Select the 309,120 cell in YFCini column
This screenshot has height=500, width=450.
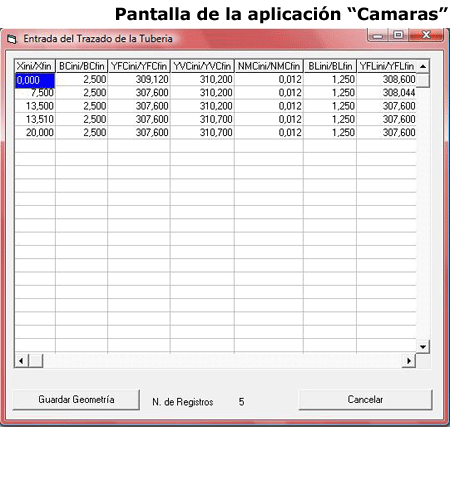(139, 79)
